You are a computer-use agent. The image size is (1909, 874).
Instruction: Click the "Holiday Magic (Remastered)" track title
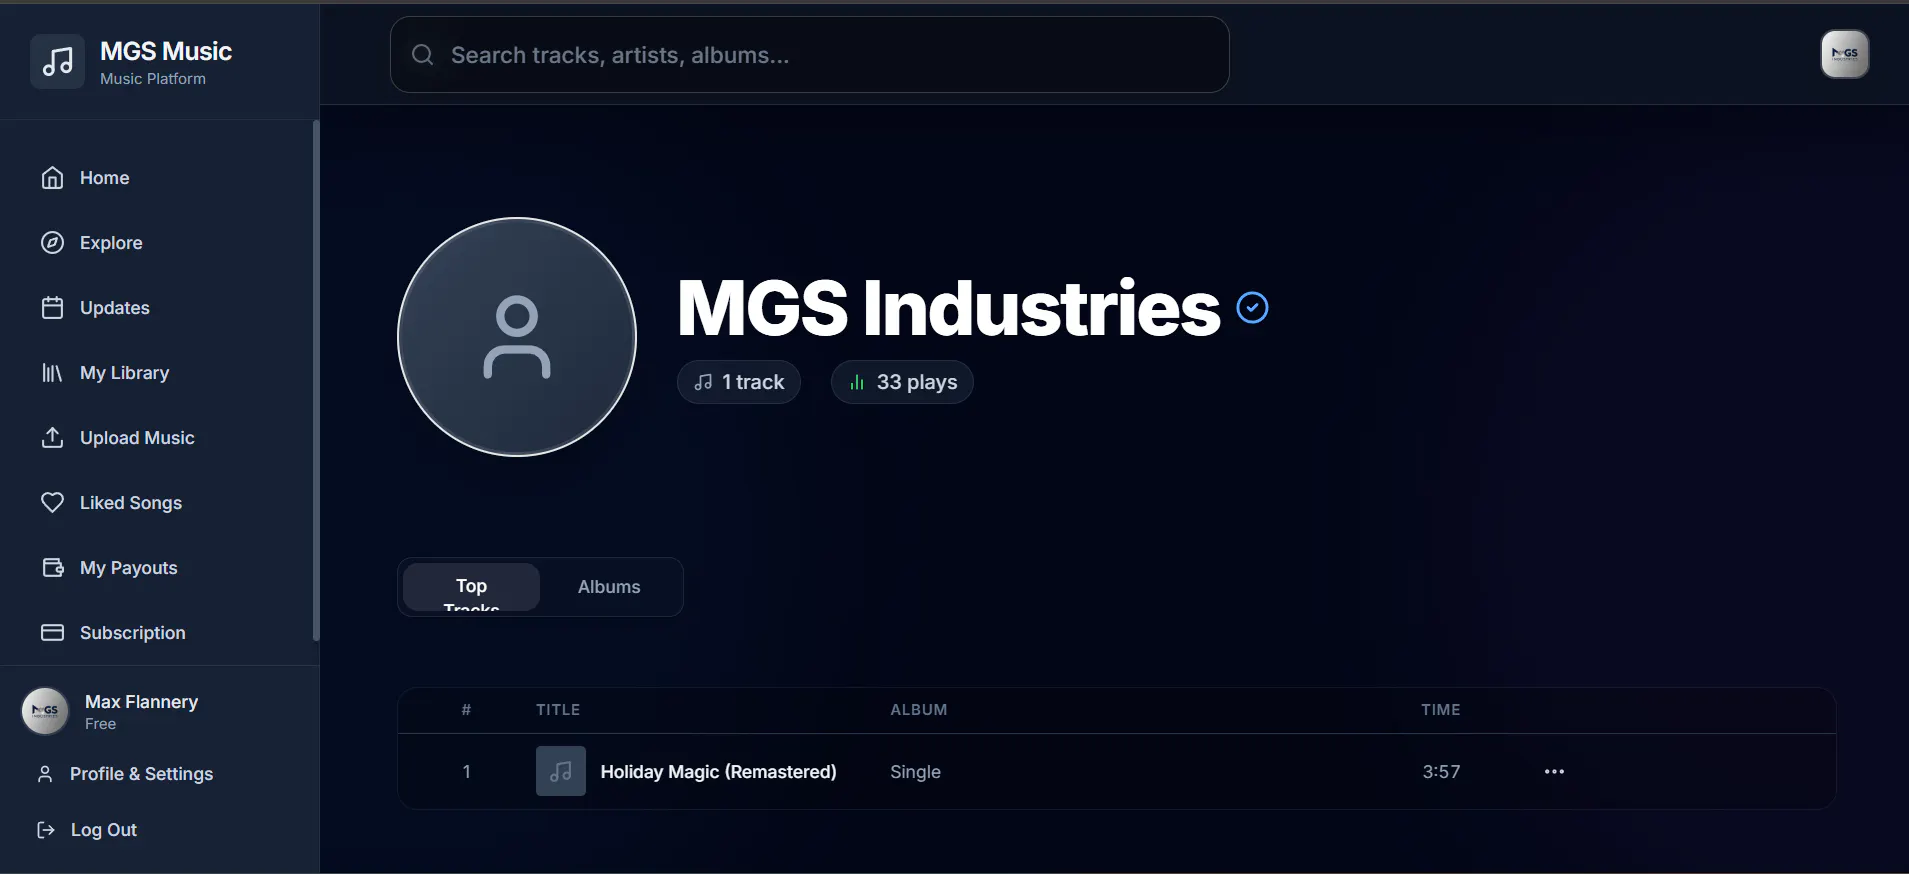point(718,772)
